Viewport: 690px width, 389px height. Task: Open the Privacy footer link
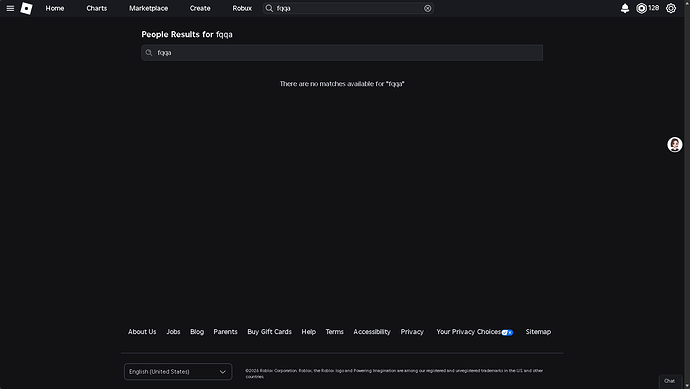tap(412, 332)
